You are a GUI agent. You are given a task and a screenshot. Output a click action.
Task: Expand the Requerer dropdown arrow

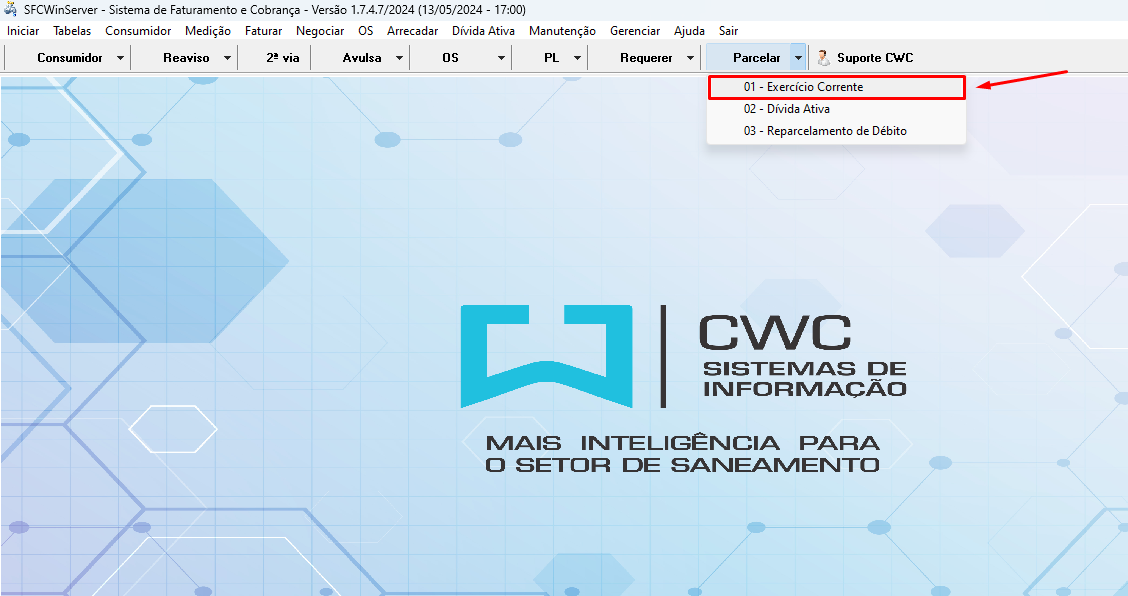(x=690, y=58)
